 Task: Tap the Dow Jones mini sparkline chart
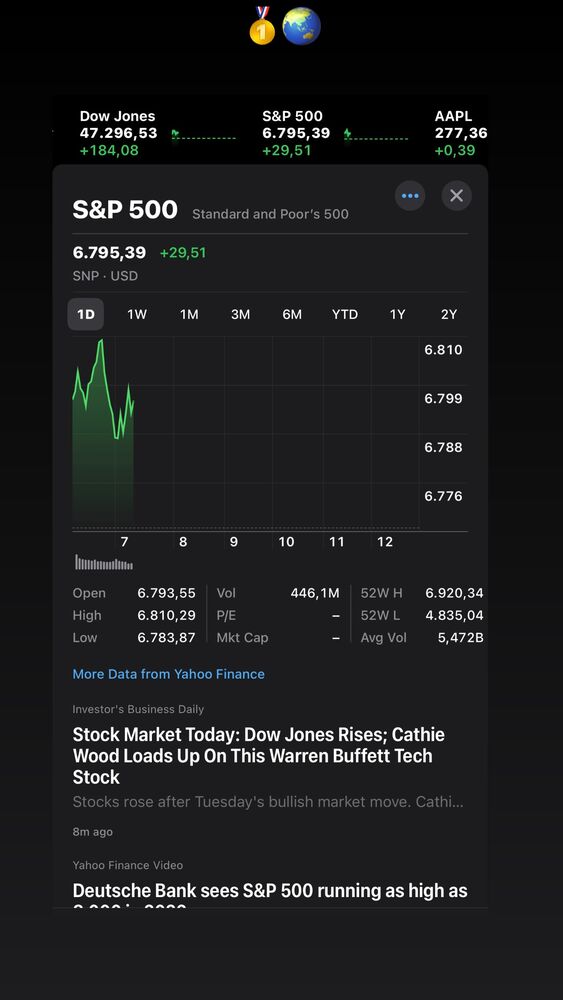point(204,135)
